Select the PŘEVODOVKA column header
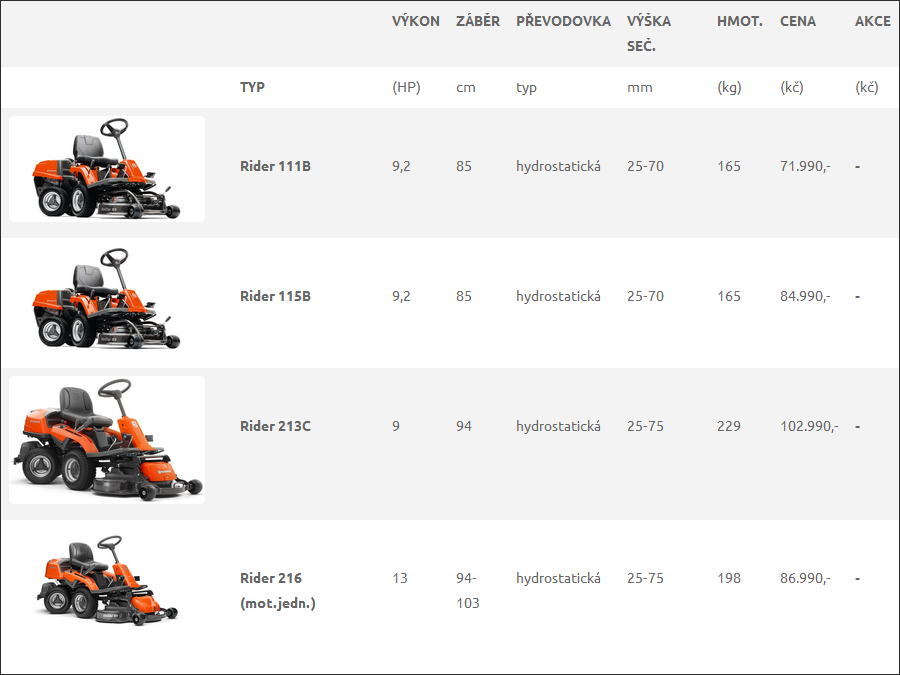The height and width of the screenshot is (675, 900). 563,21
